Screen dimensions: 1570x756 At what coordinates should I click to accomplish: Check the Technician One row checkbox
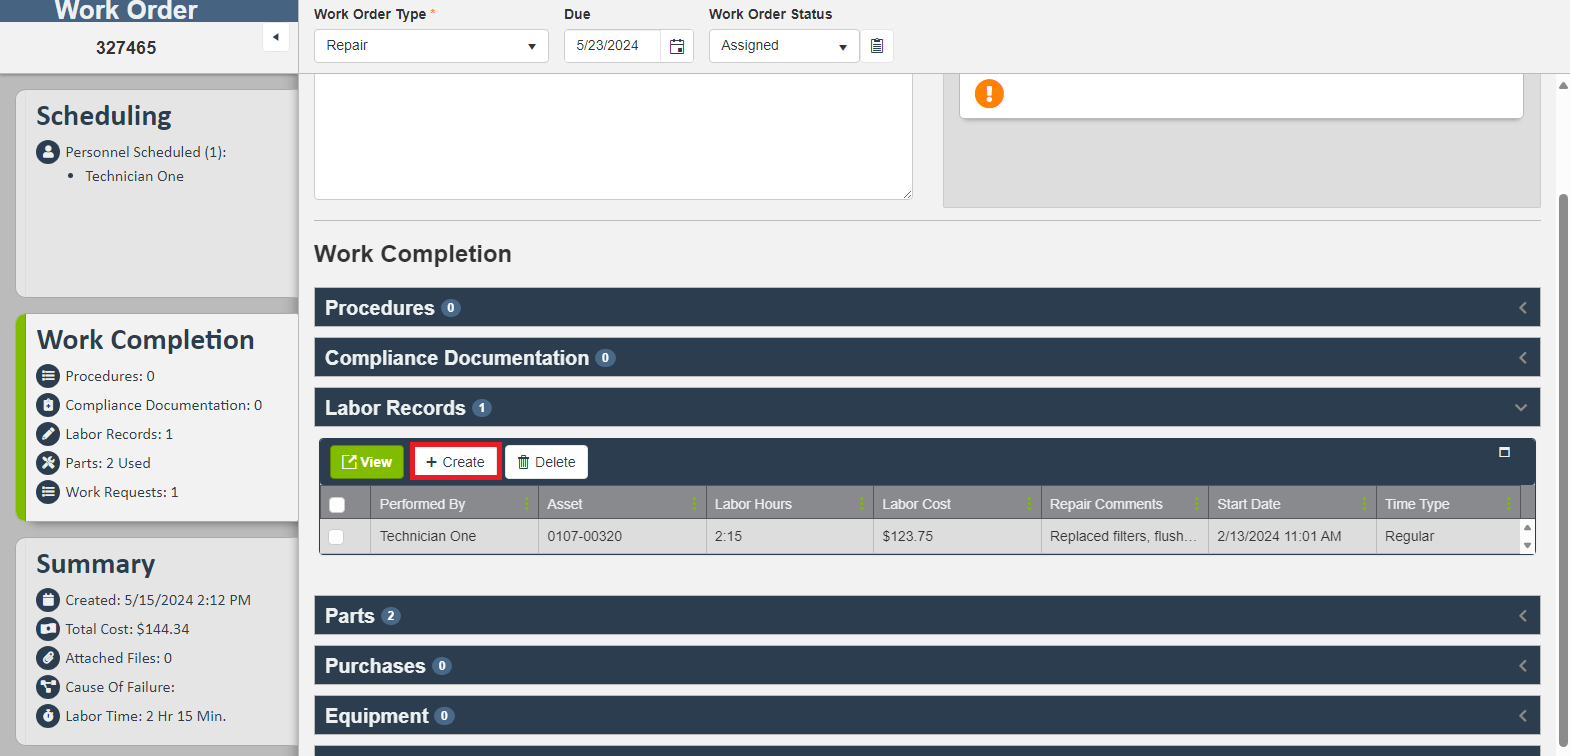pyautogui.click(x=336, y=537)
